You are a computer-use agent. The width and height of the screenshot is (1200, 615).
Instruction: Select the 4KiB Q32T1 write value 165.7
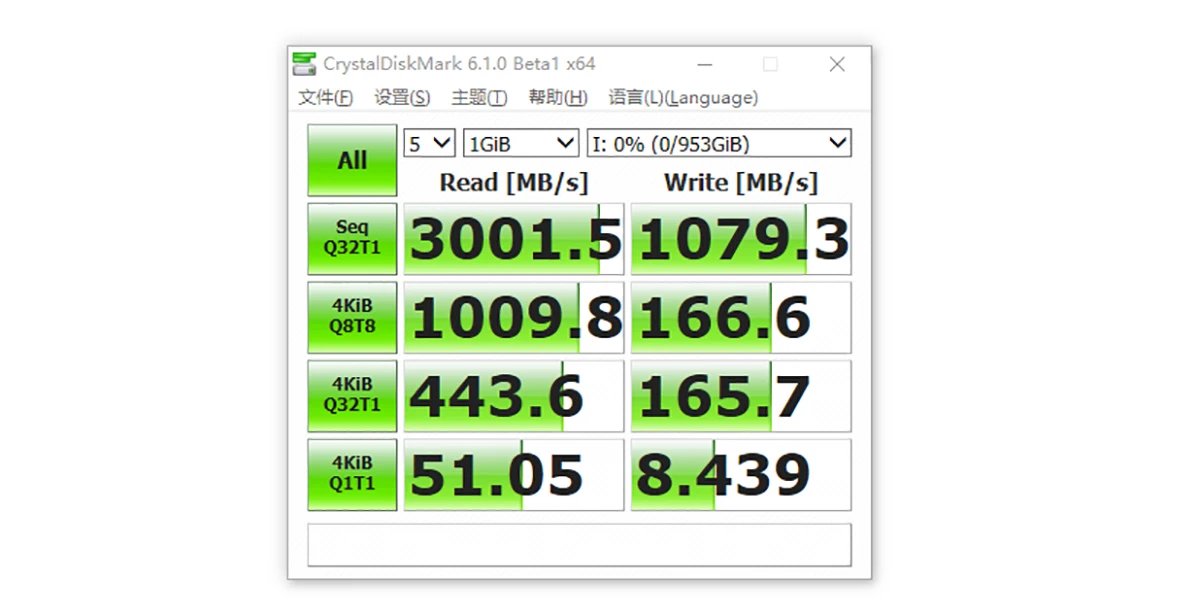tap(741, 396)
